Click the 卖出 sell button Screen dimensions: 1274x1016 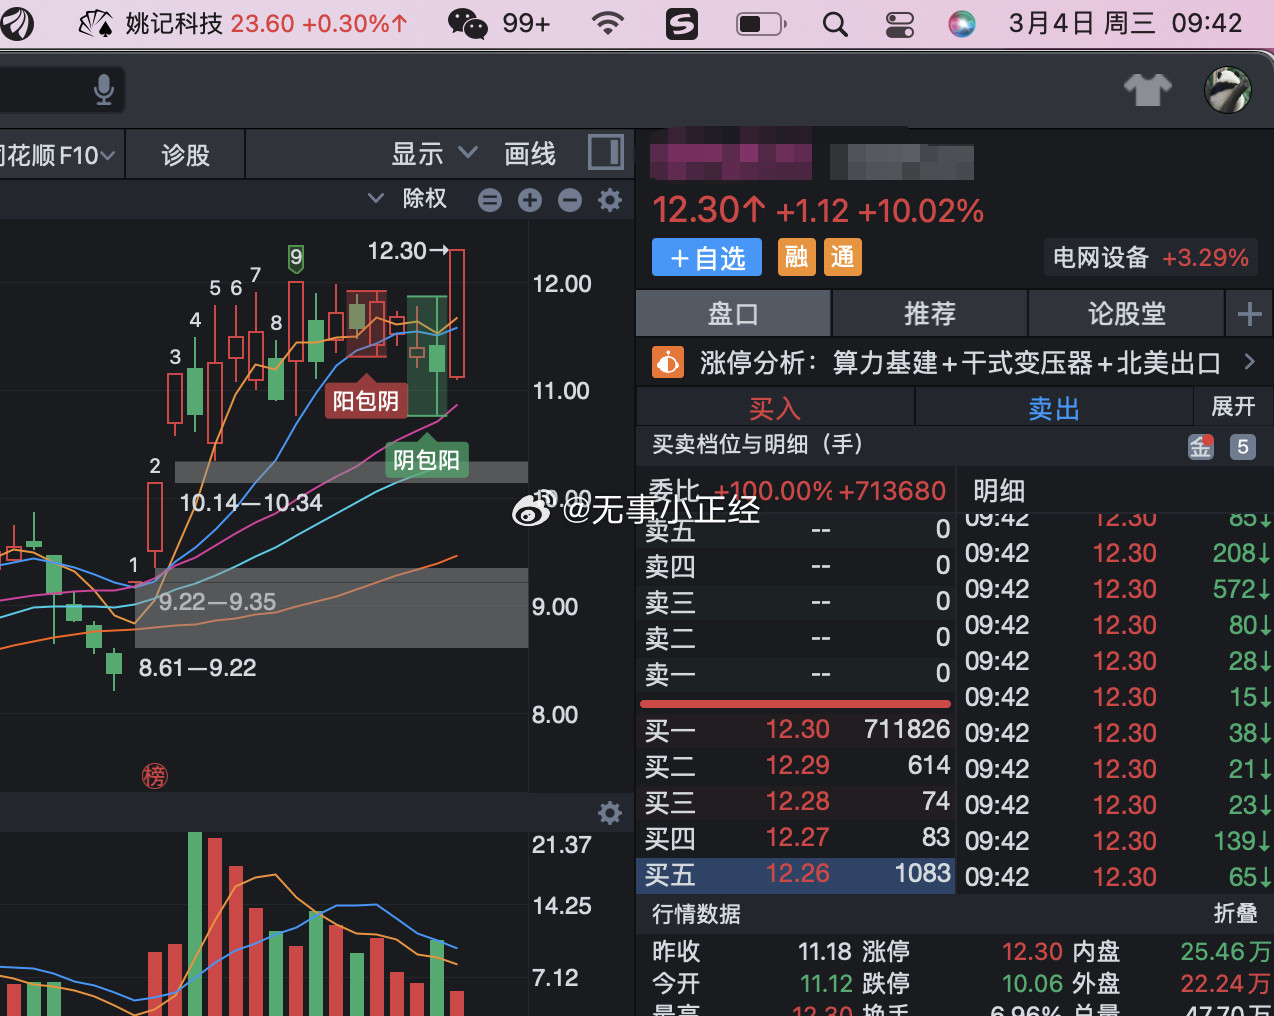(1054, 408)
